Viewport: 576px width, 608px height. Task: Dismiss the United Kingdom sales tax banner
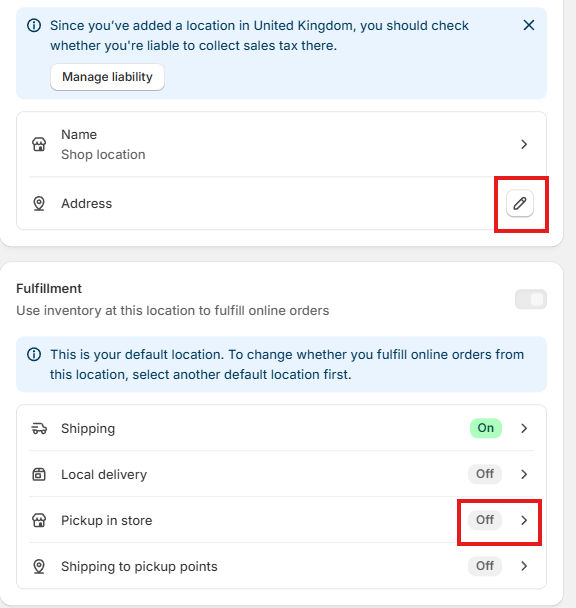pyautogui.click(x=529, y=25)
